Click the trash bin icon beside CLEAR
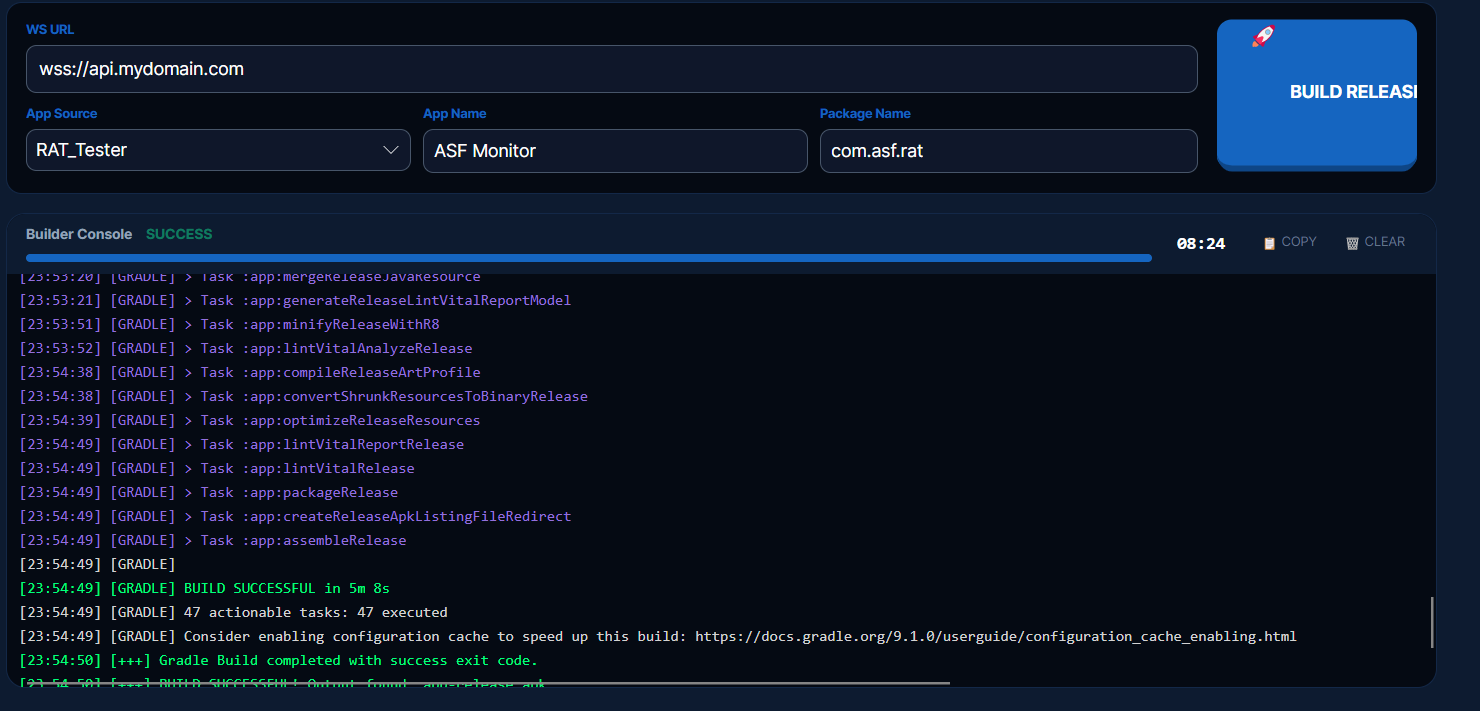This screenshot has height=711, width=1480. (1352, 242)
